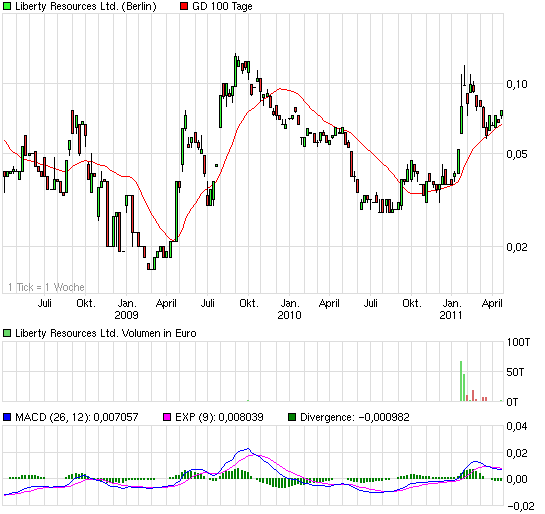The image size is (545, 514).
Task: Click the '0,10' price axis label
Action: click(x=517, y=84)
